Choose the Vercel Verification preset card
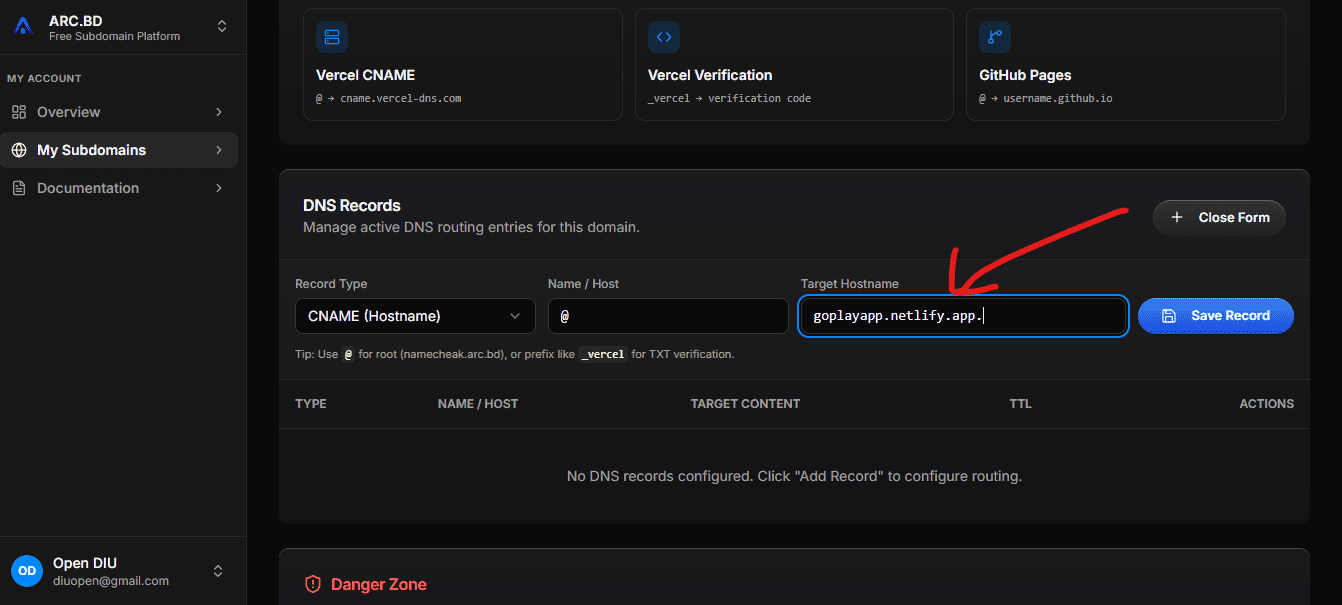1342x605 pixels. point(794,65)
